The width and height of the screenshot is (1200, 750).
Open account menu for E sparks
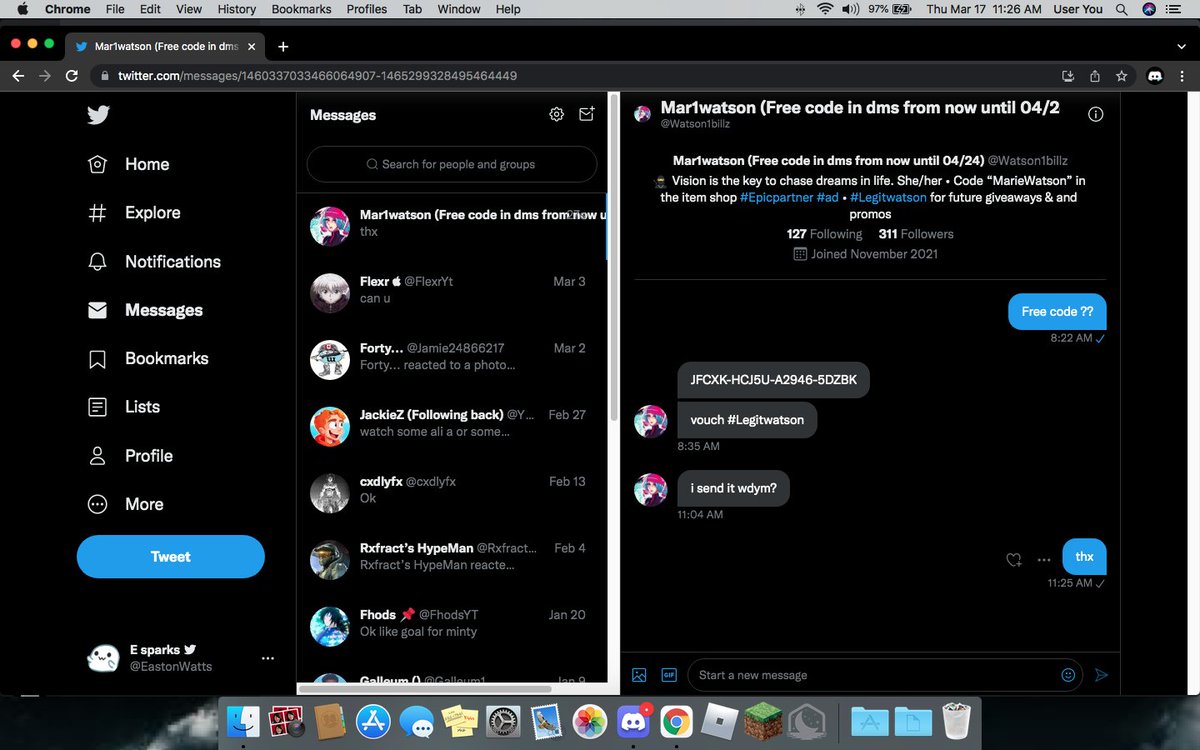267,658
